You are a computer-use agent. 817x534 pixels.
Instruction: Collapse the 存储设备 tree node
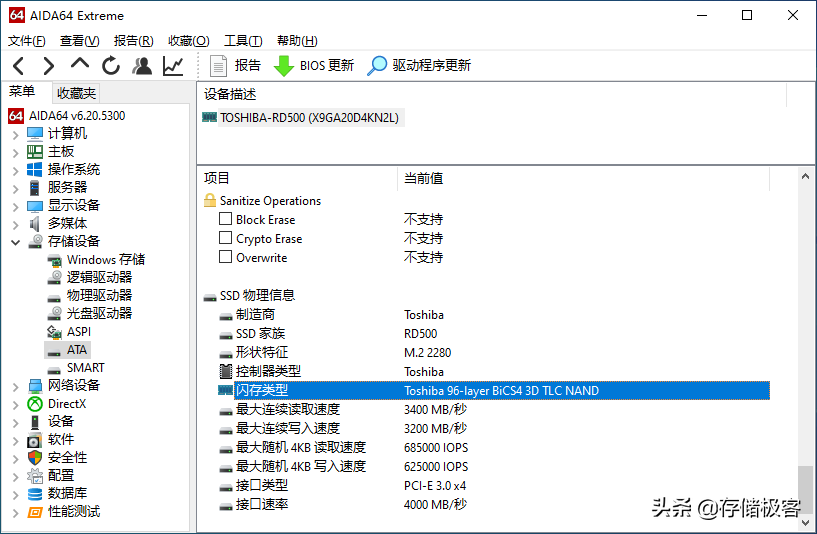point(15,242)
